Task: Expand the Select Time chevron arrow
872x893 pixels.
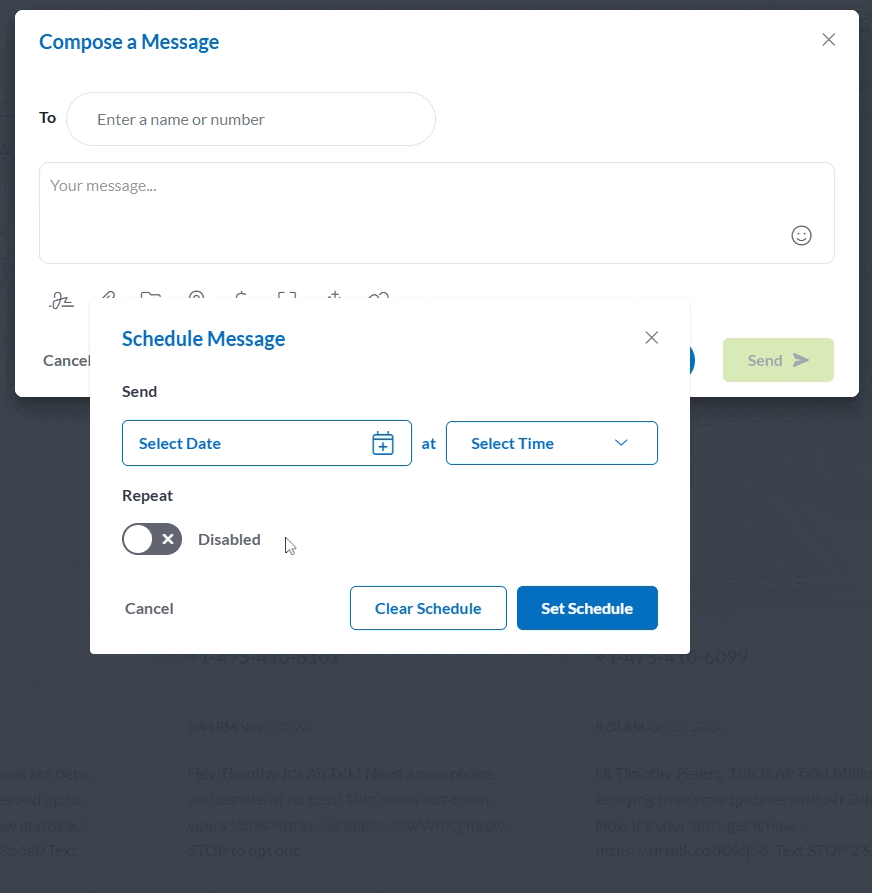Action: pyautogui.click(x=621, y=443)
